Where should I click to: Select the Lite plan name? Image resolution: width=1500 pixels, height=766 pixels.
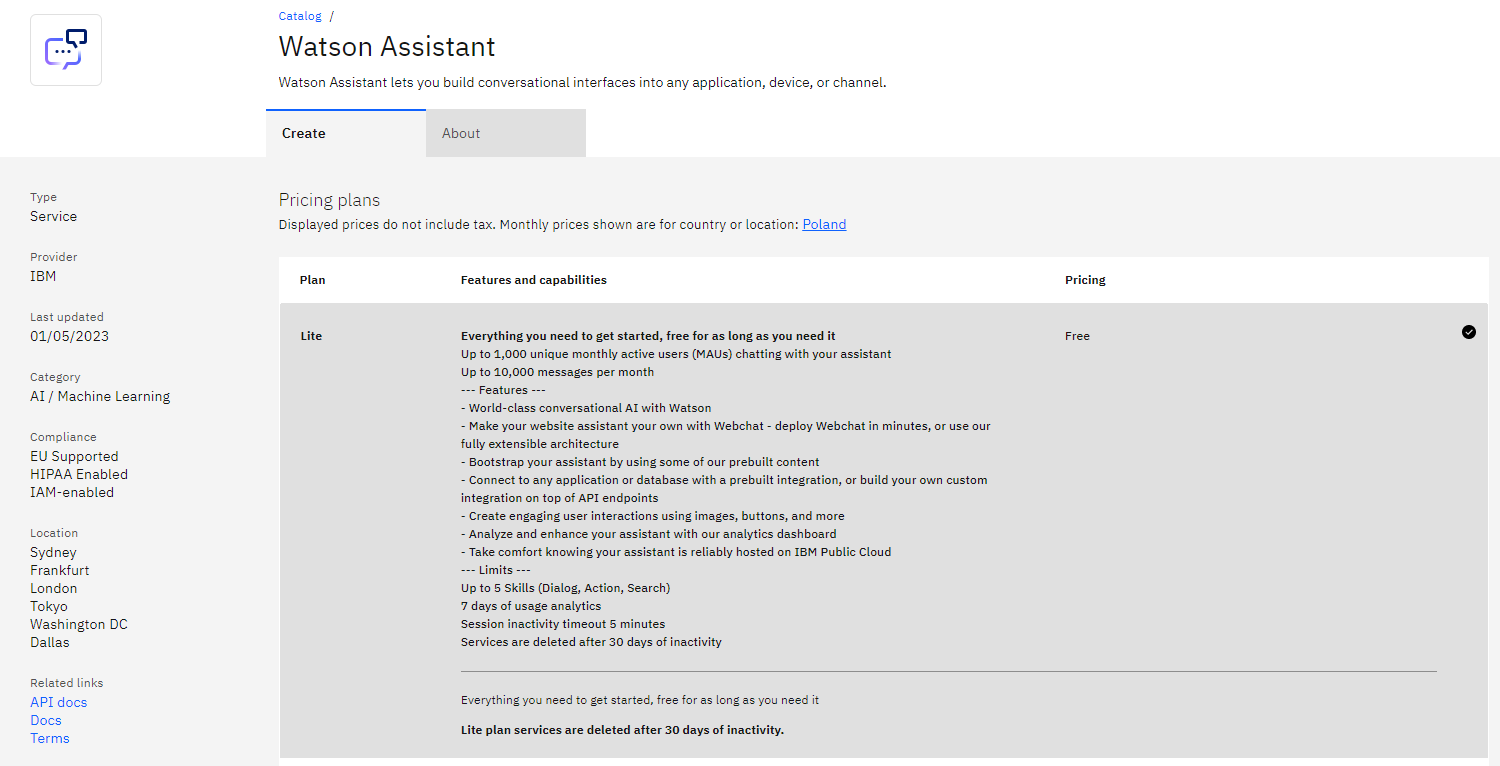311,336
